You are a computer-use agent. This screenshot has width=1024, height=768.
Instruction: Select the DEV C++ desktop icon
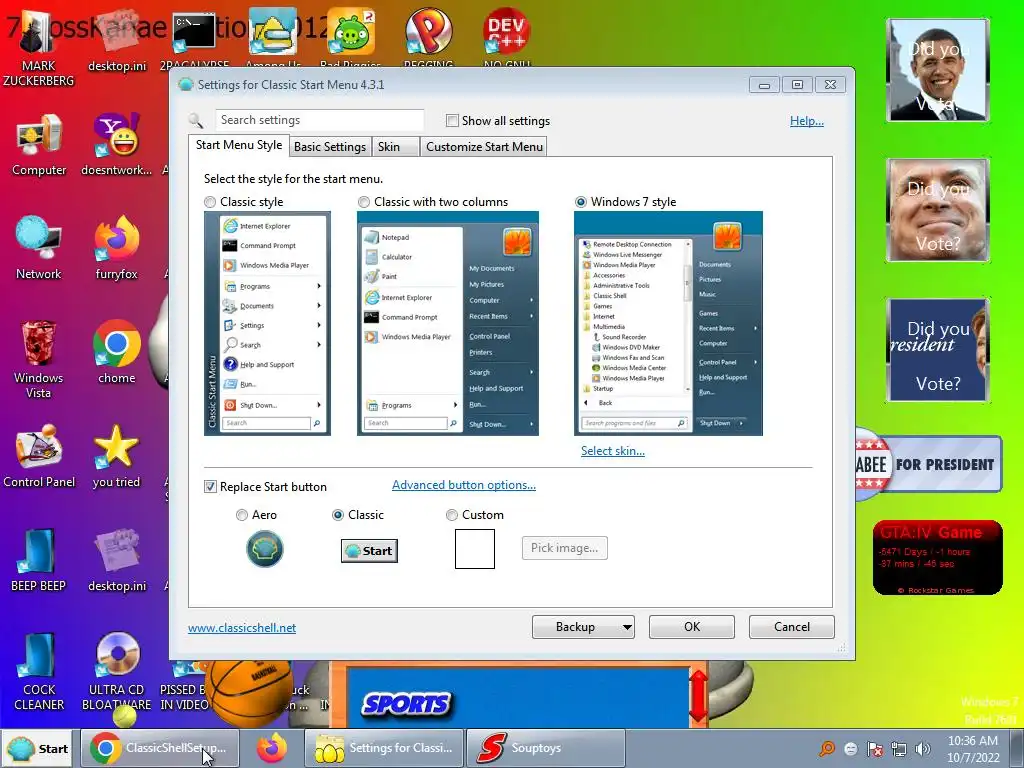[x=506, y=31]
